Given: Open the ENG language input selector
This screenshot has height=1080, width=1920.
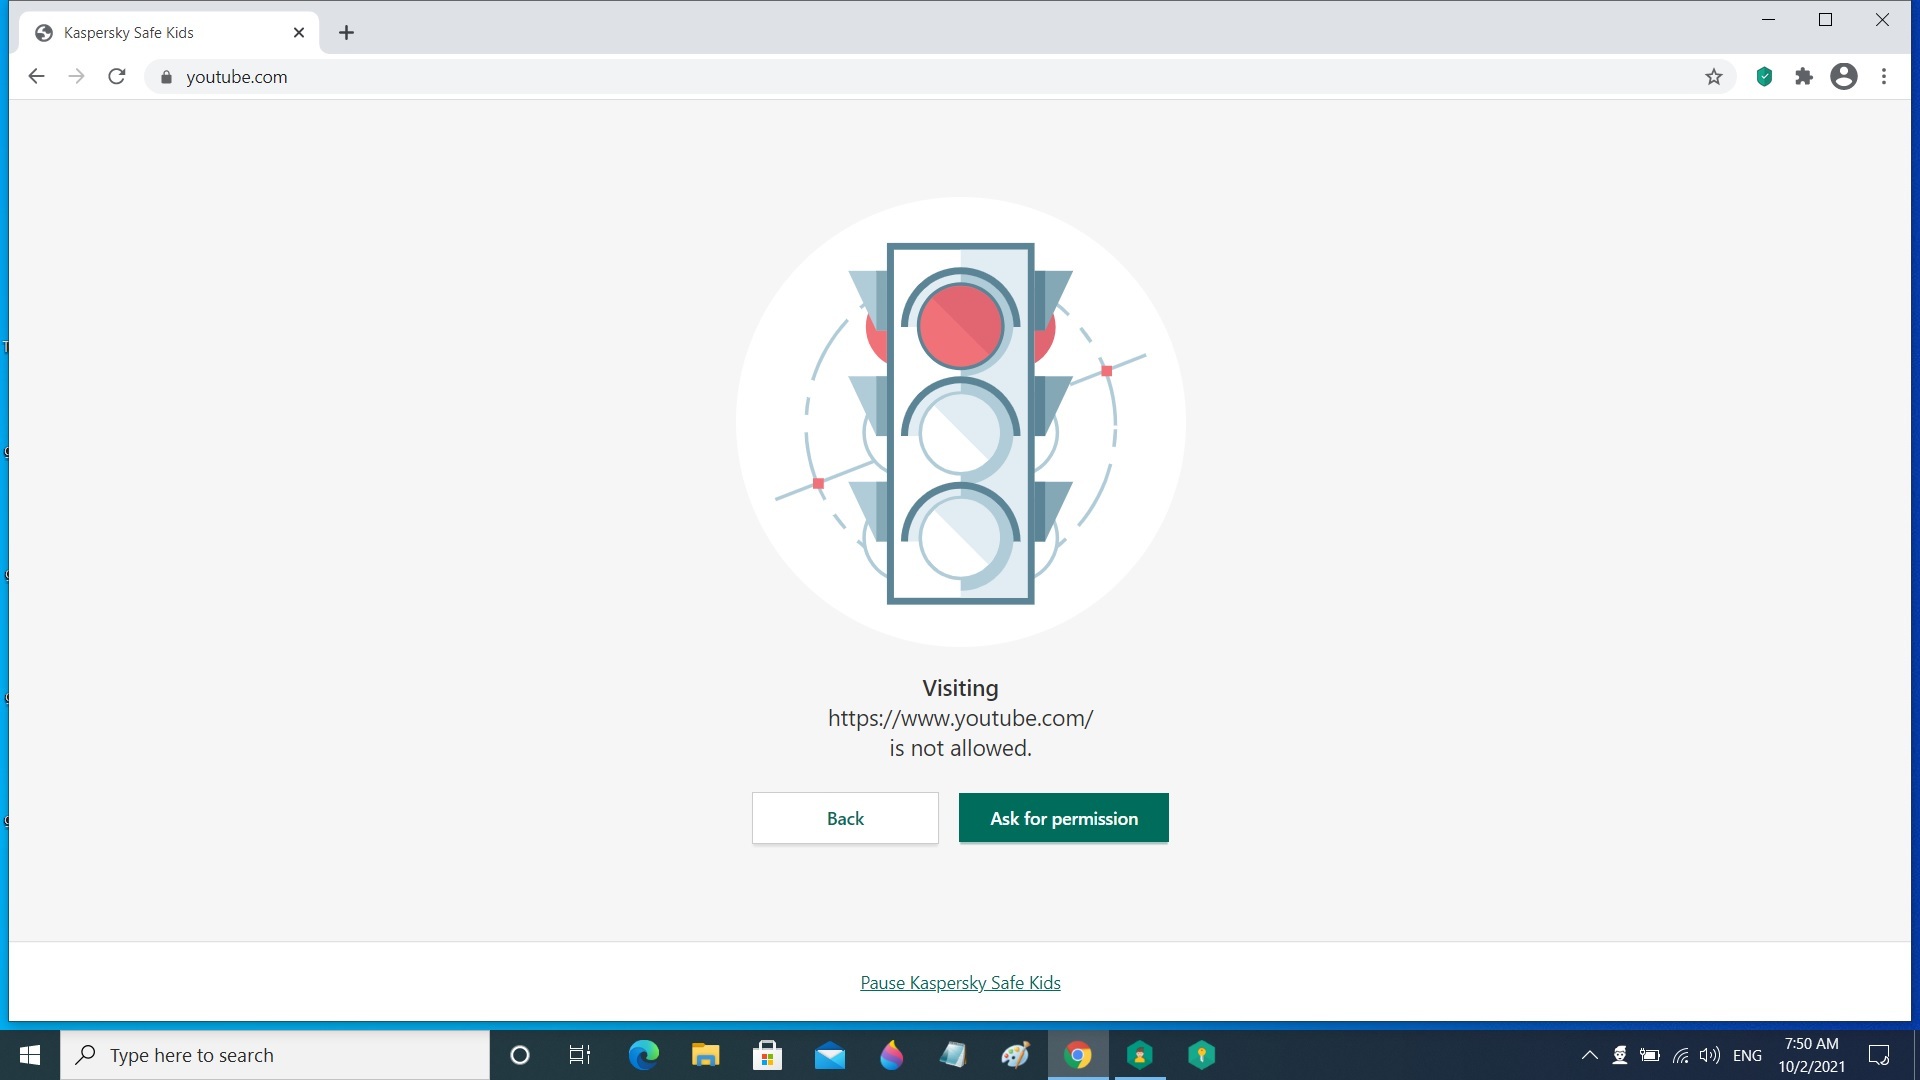Looking at the screenshot, I should (x=1747, y=1055).
